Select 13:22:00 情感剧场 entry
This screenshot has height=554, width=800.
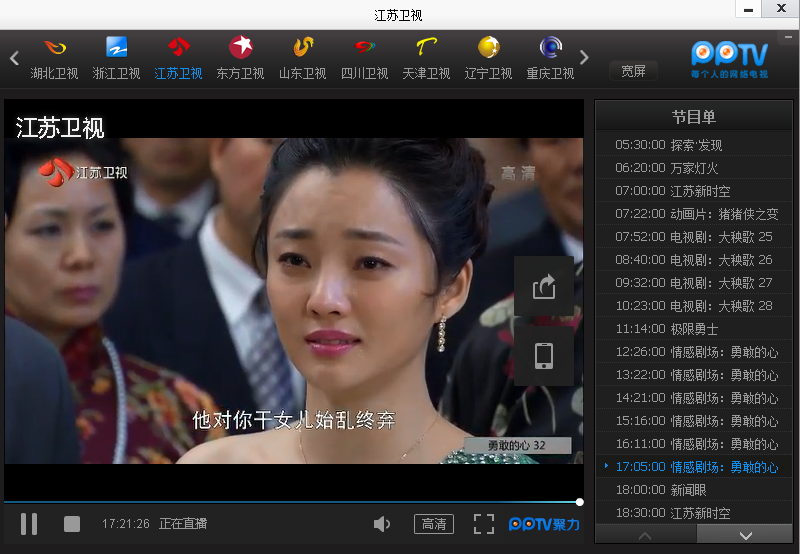coord(694,375)
